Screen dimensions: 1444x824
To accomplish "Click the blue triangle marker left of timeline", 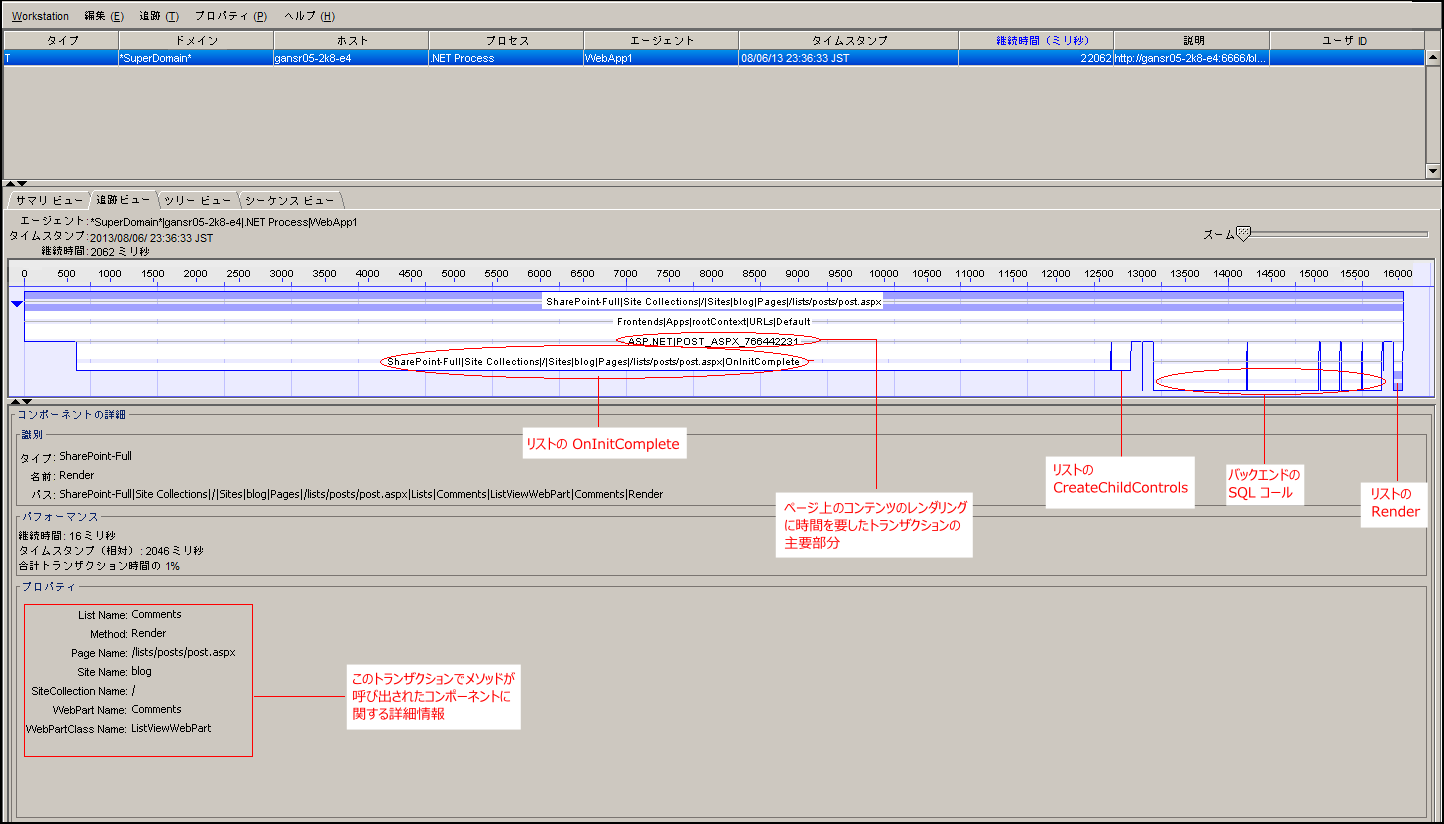I will point(17,304).
